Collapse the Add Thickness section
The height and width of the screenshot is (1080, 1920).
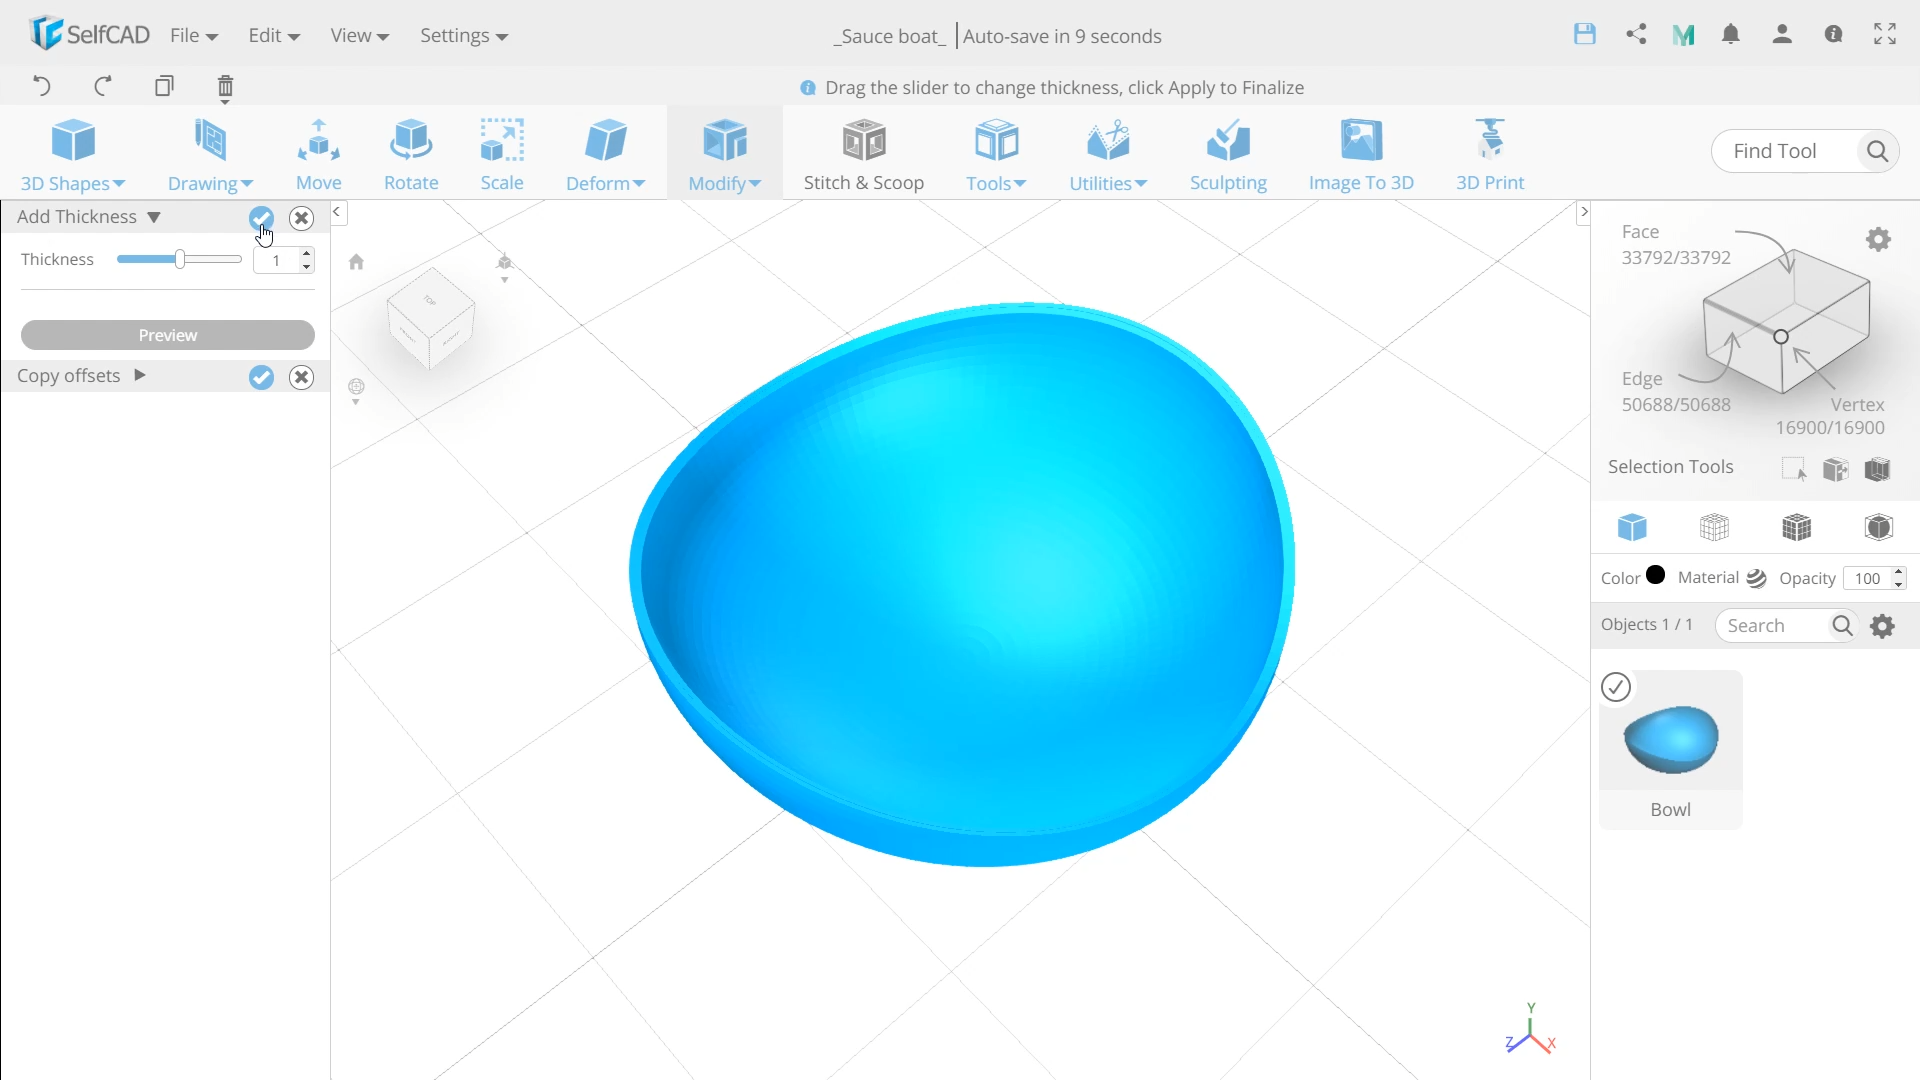(x=154, y=217)
